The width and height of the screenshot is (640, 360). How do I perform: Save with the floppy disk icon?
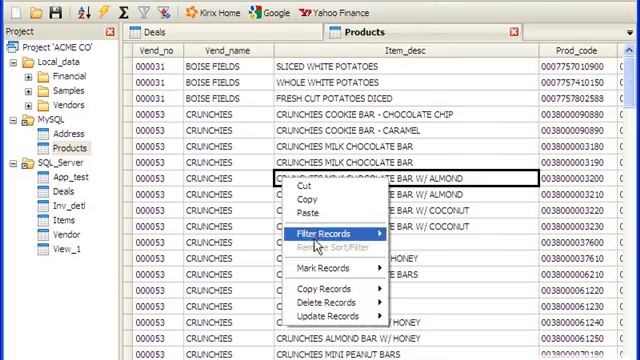56,13
